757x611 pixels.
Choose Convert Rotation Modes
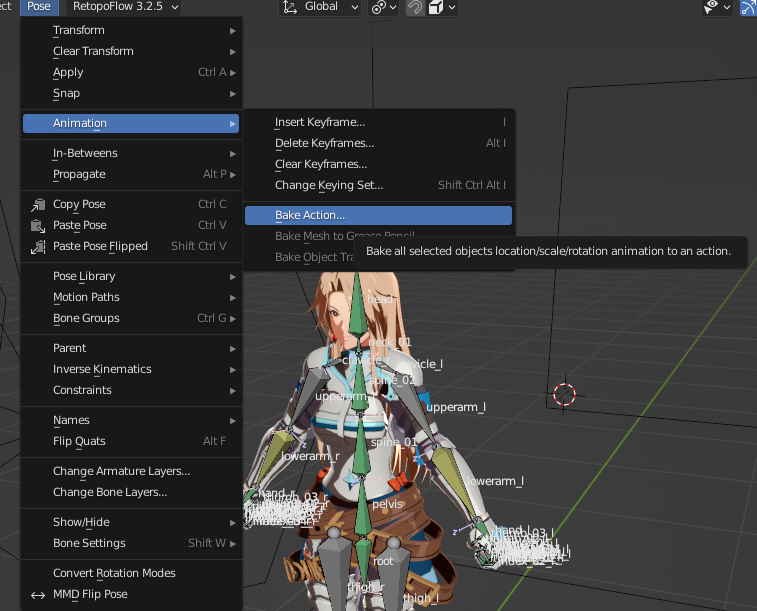(x=131, y=573)
